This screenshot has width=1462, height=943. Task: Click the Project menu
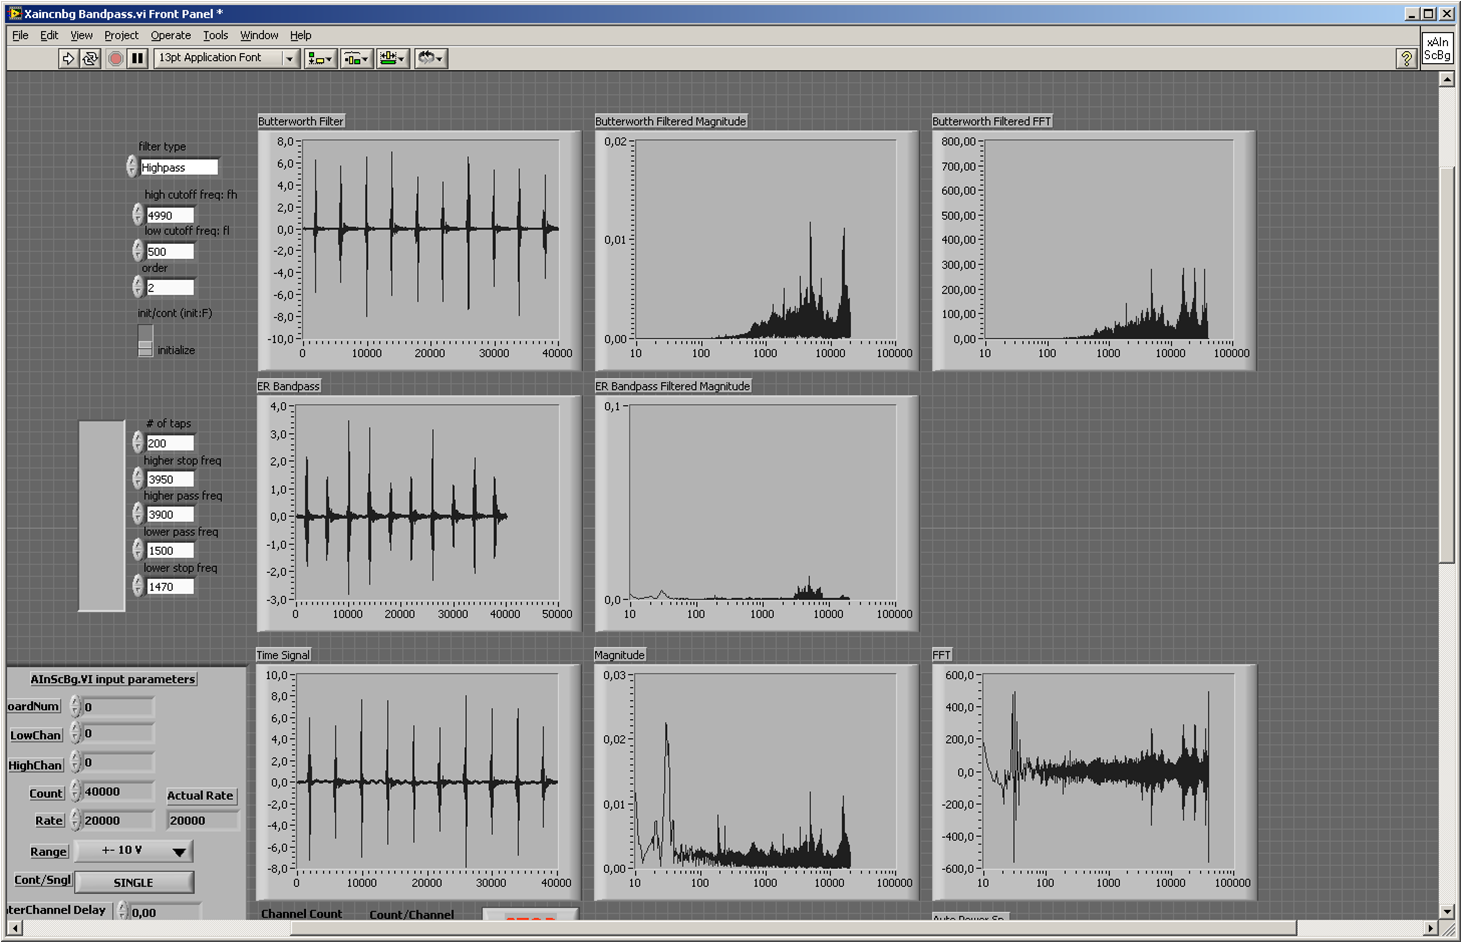[x=121, y=35]
